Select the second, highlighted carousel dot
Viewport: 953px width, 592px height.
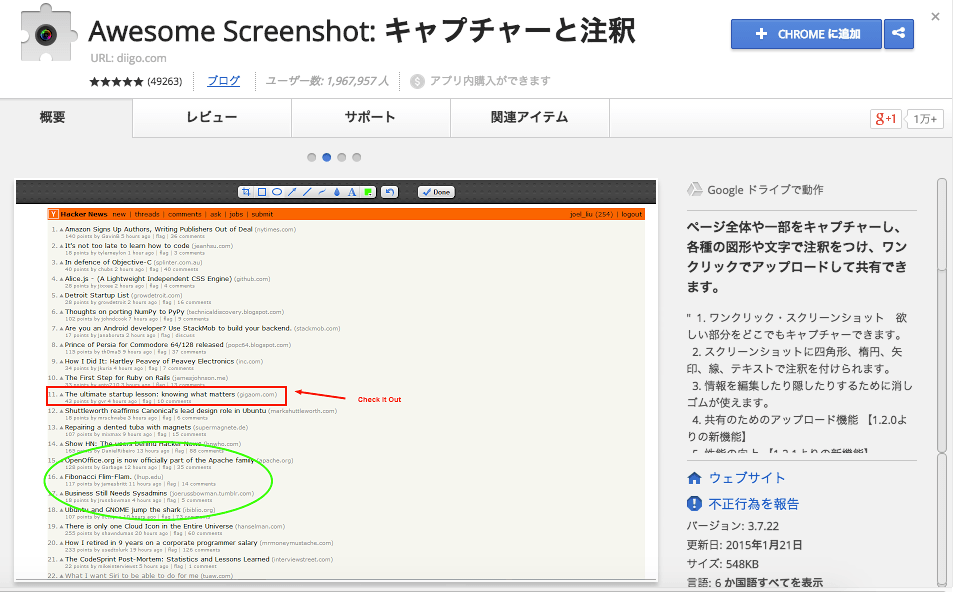click(326, 157)
